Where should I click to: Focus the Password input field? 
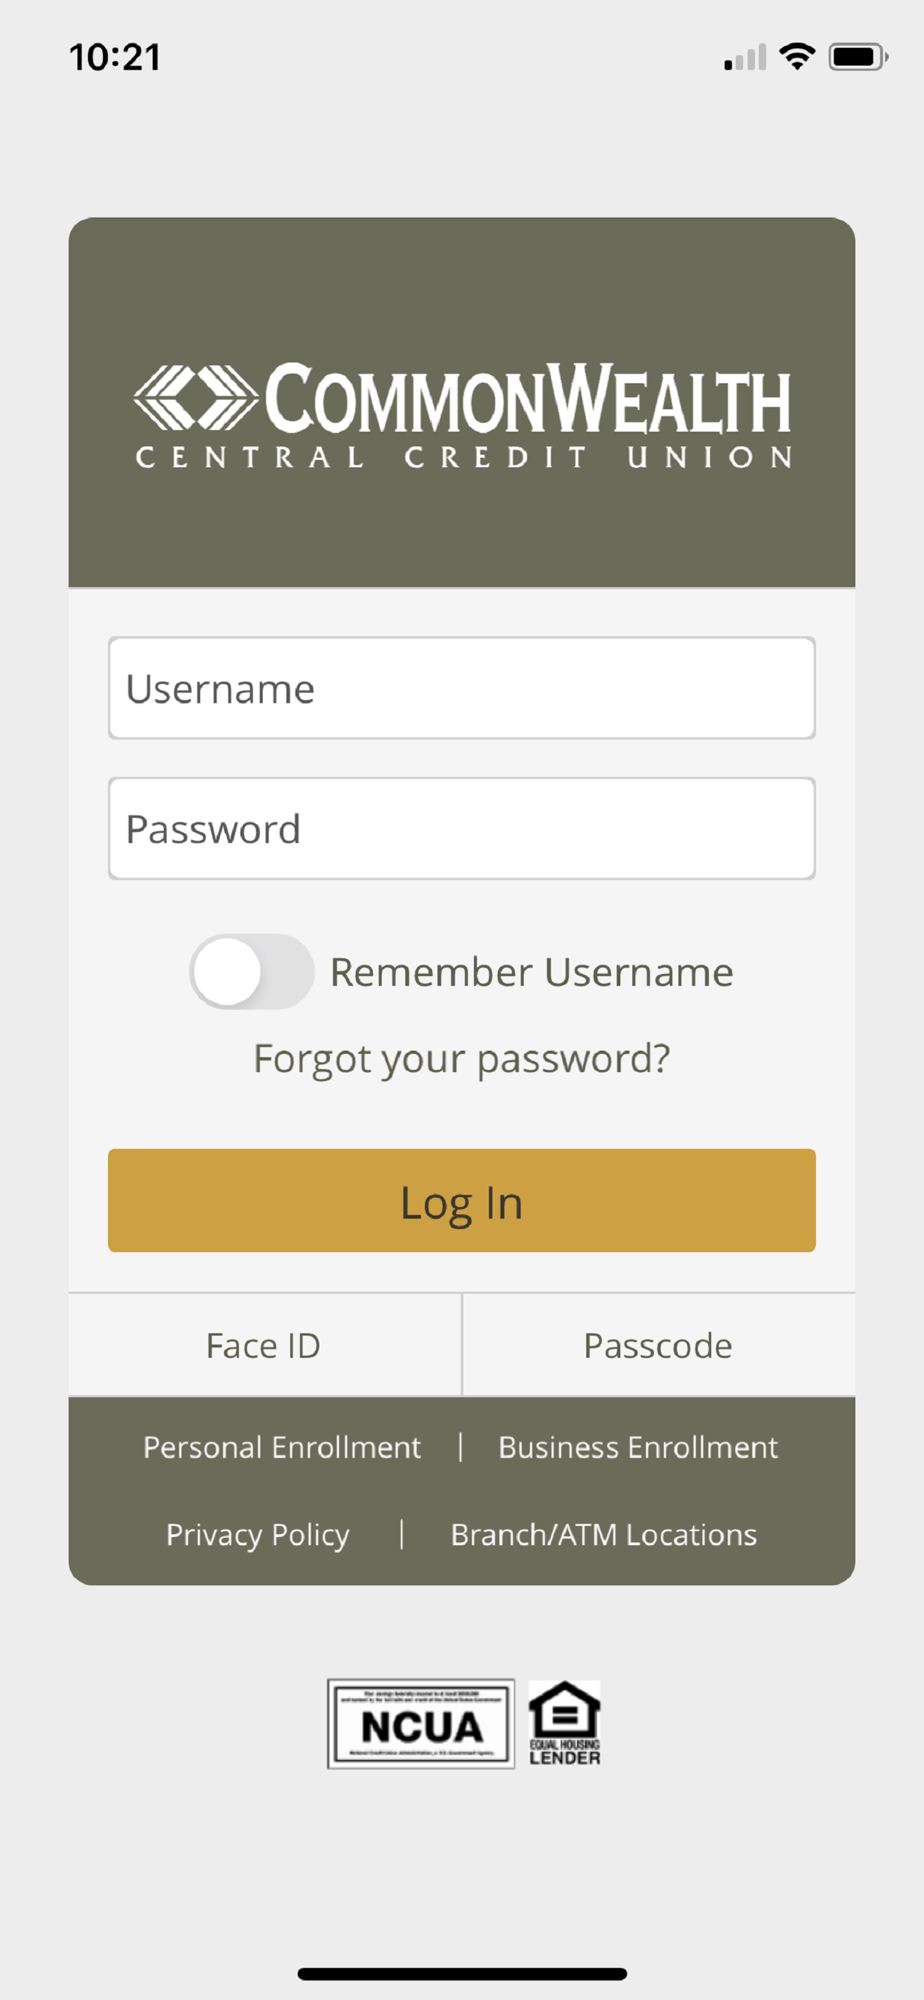[x=462, y=828]
